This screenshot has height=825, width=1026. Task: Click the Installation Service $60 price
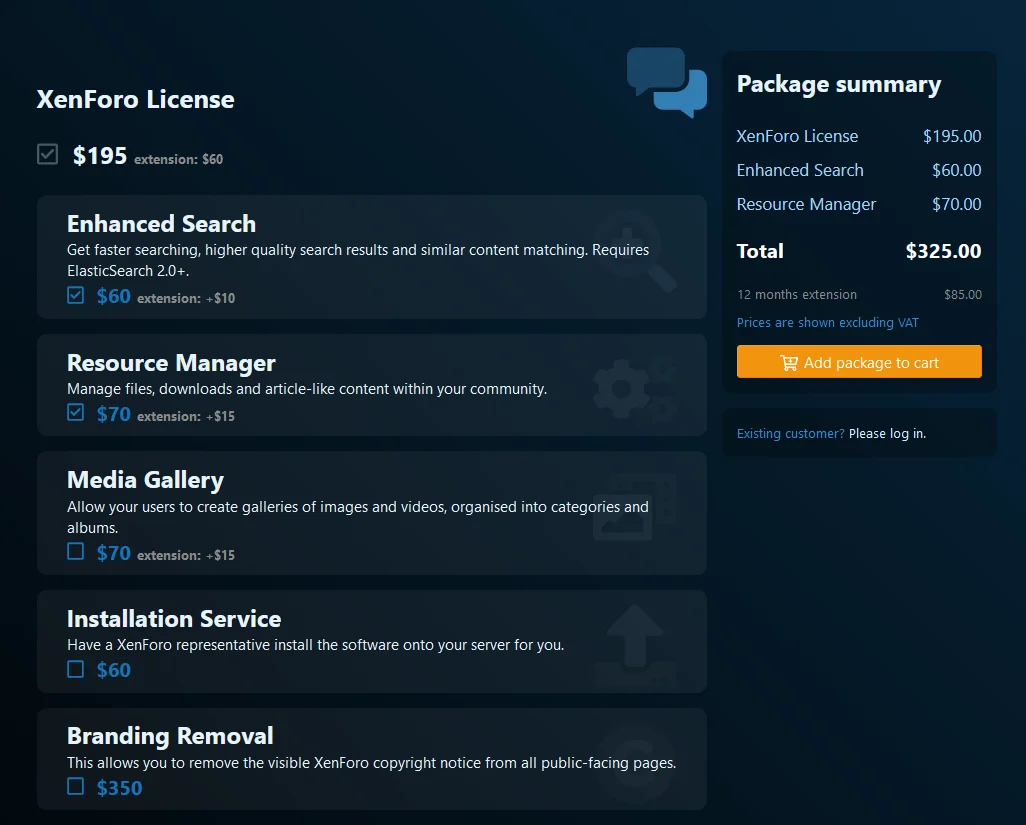(114, 670)
